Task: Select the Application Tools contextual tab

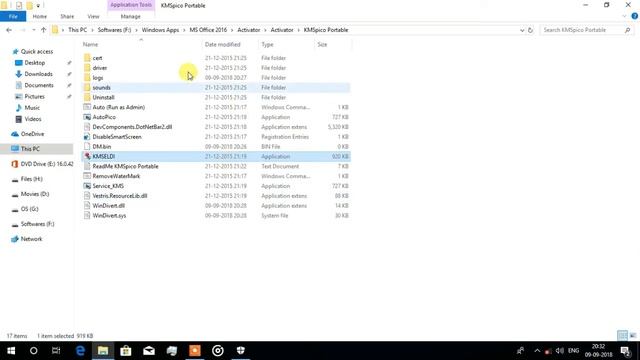Action: (x=131, y=5)
